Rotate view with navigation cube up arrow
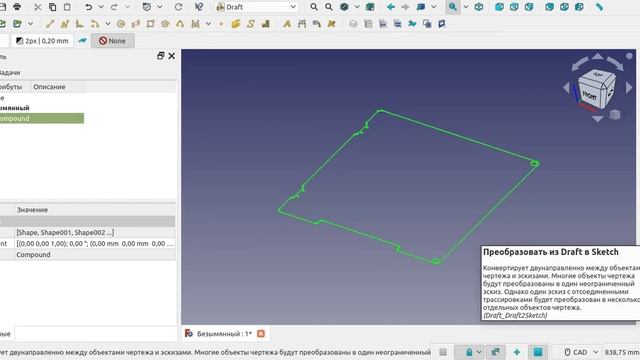This screenshot has width=640, height=360. [x=598, y=56]
